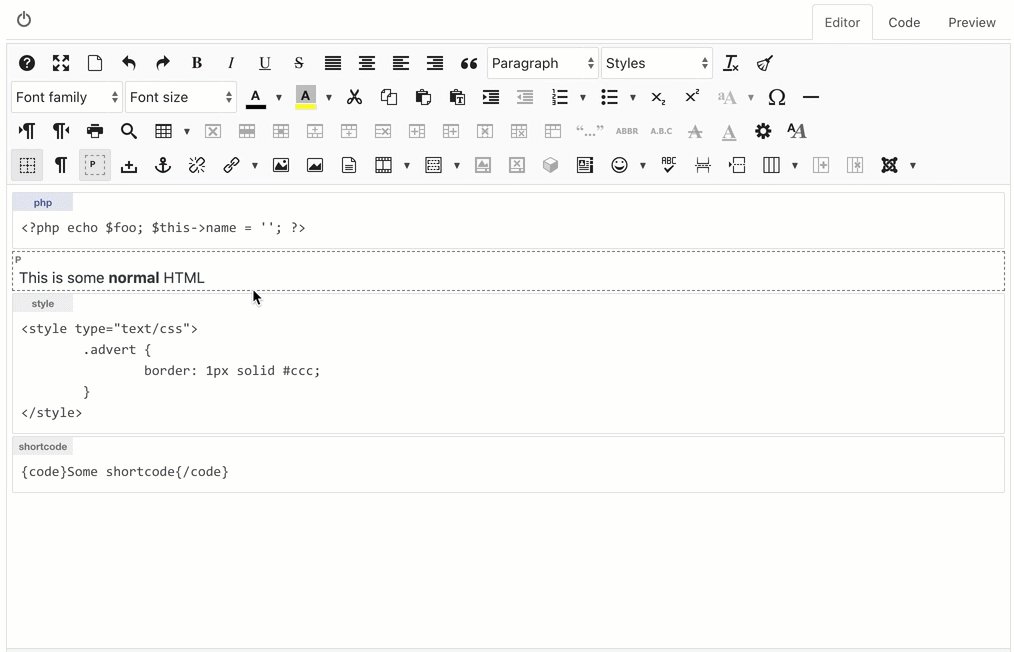The image size is (1014, 652).
Task: Open the image manager
Action: [x=281, y=166]
